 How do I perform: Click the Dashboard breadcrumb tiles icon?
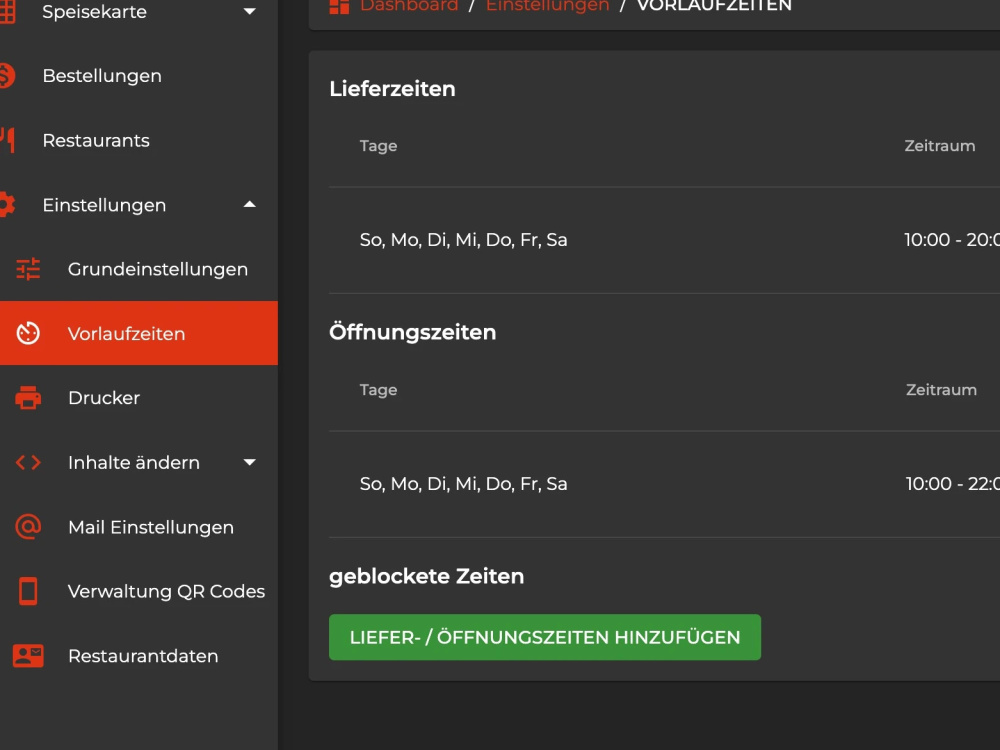339,6
